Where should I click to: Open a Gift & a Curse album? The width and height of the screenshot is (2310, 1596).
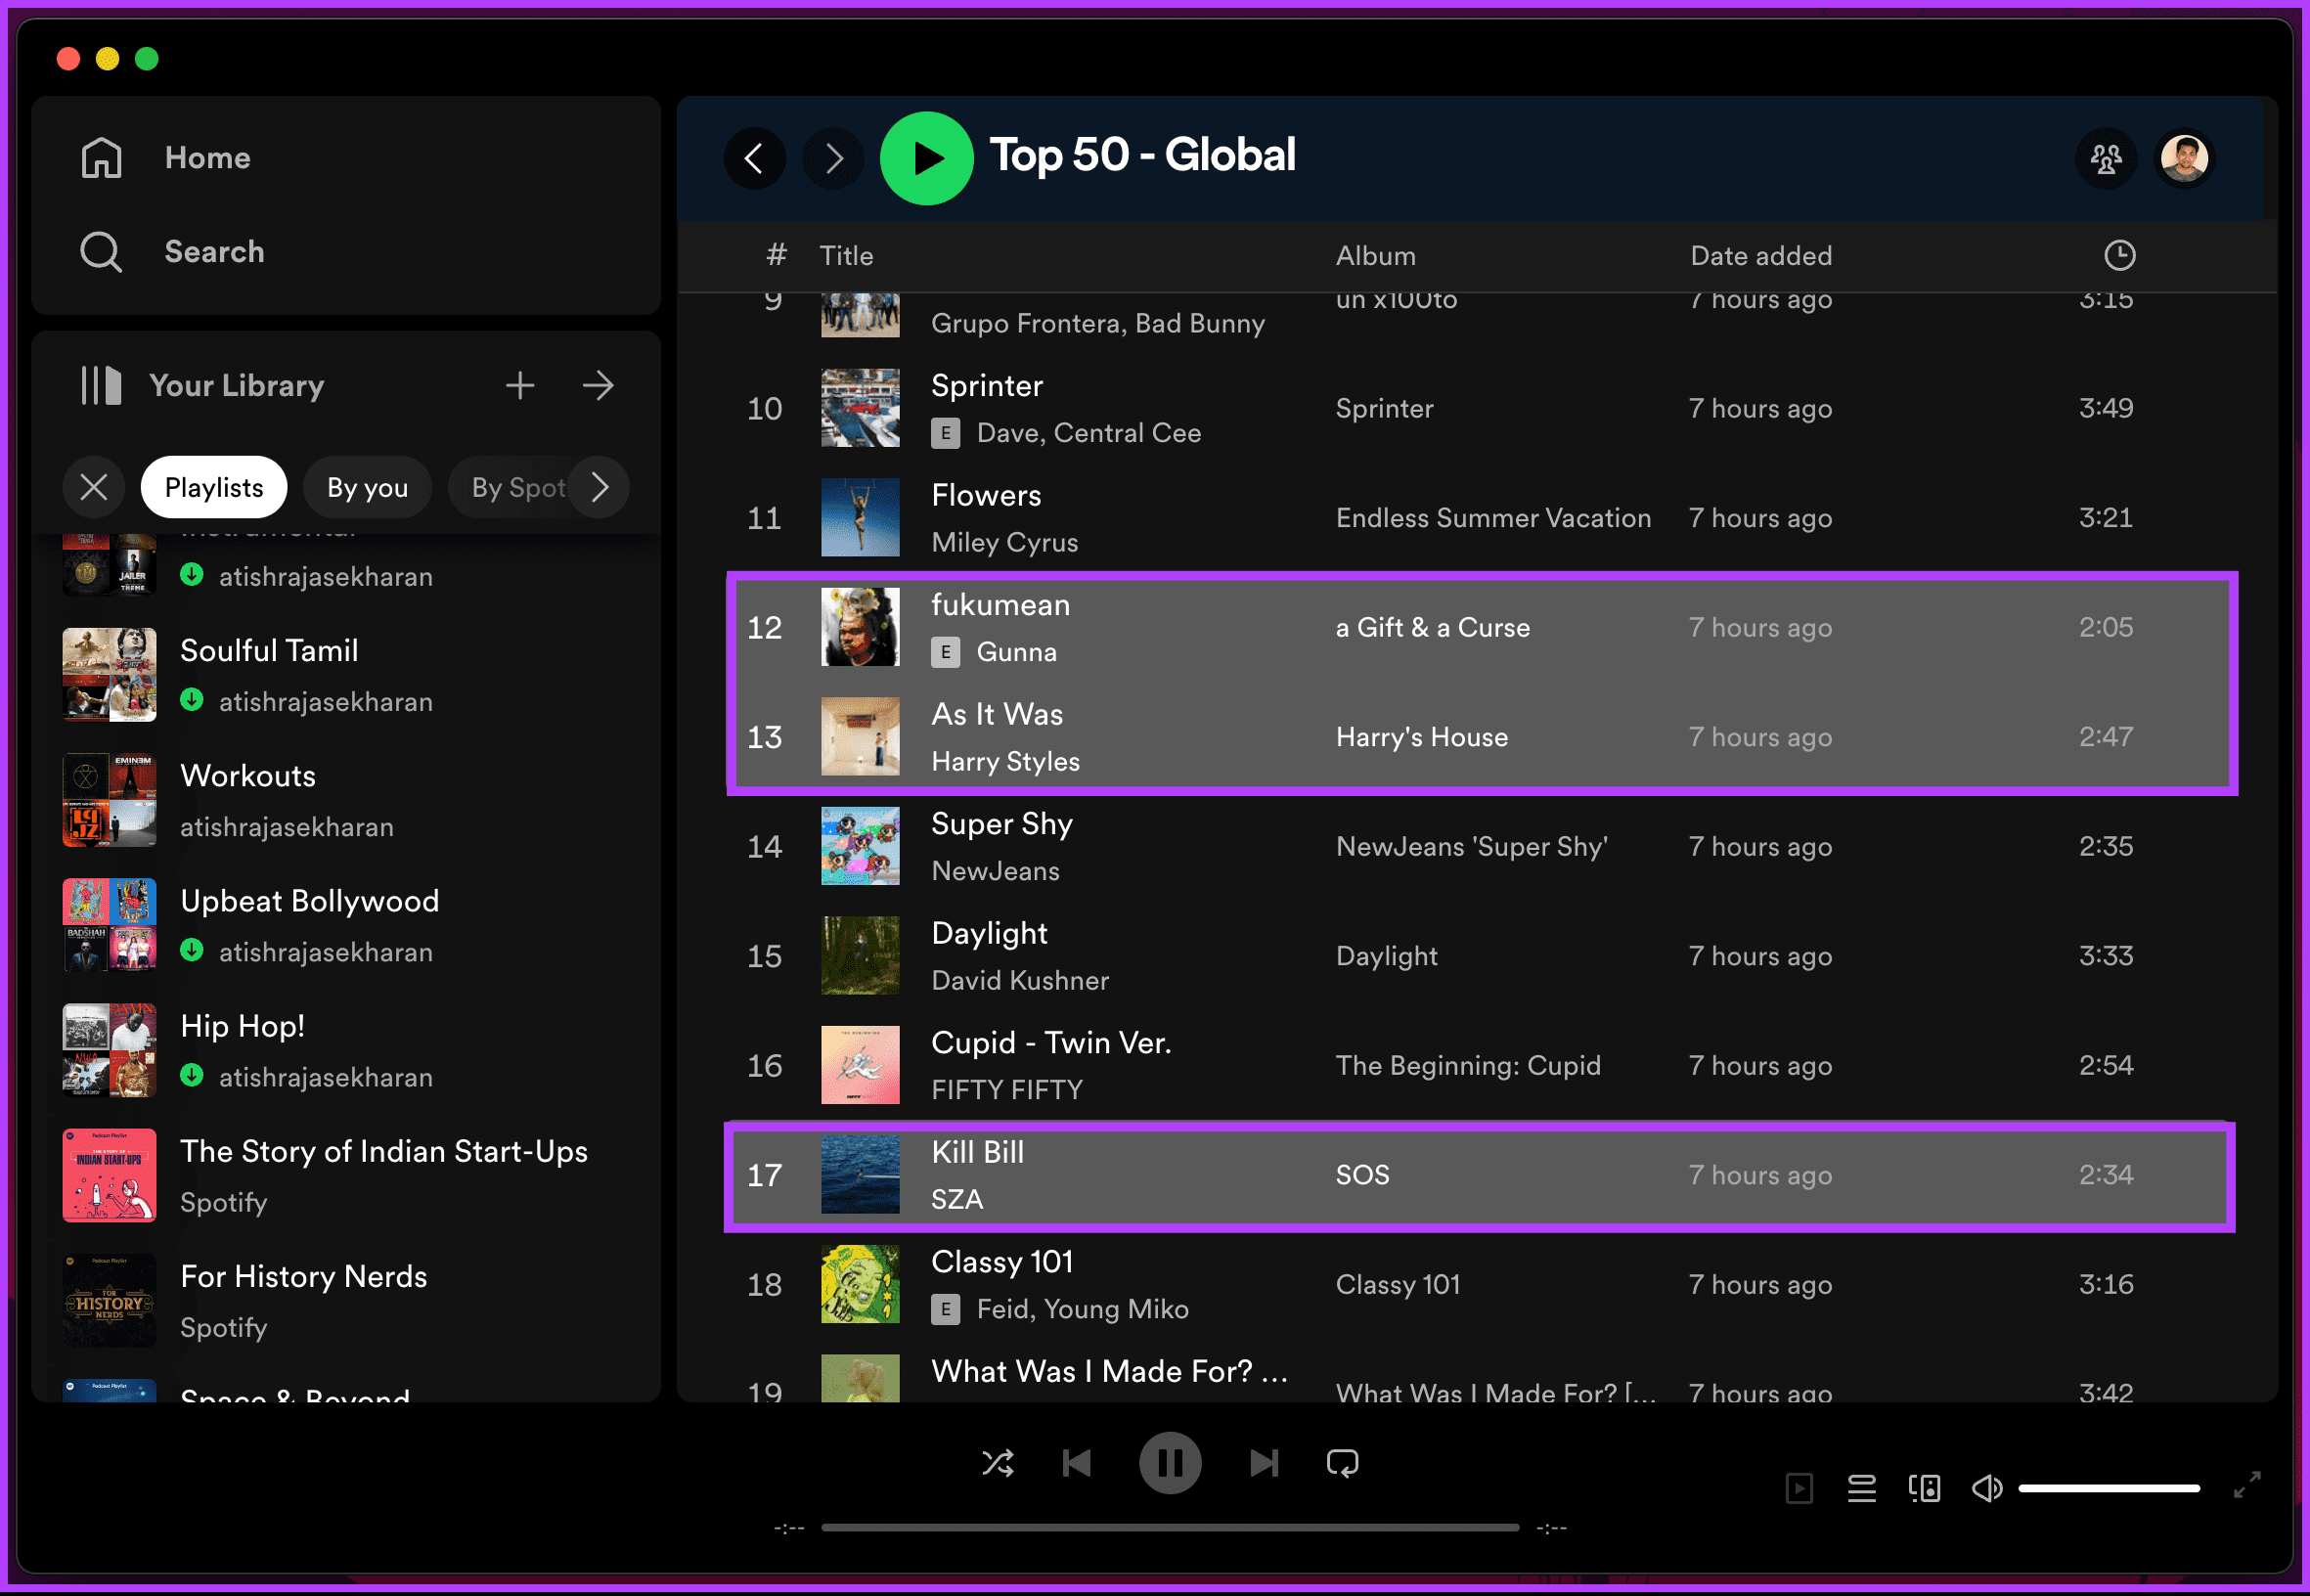click(1432, 628)
